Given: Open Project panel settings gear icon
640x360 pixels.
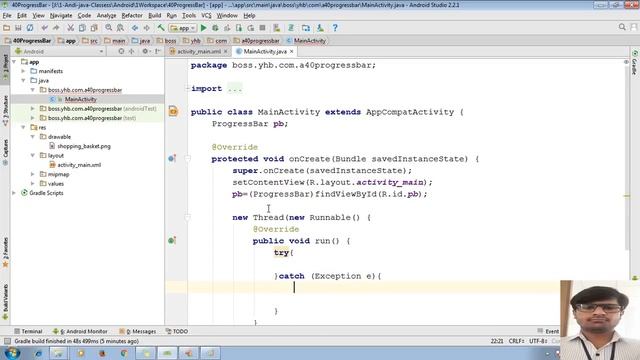Looking at the screenshot, I should [x=145, y=51].
